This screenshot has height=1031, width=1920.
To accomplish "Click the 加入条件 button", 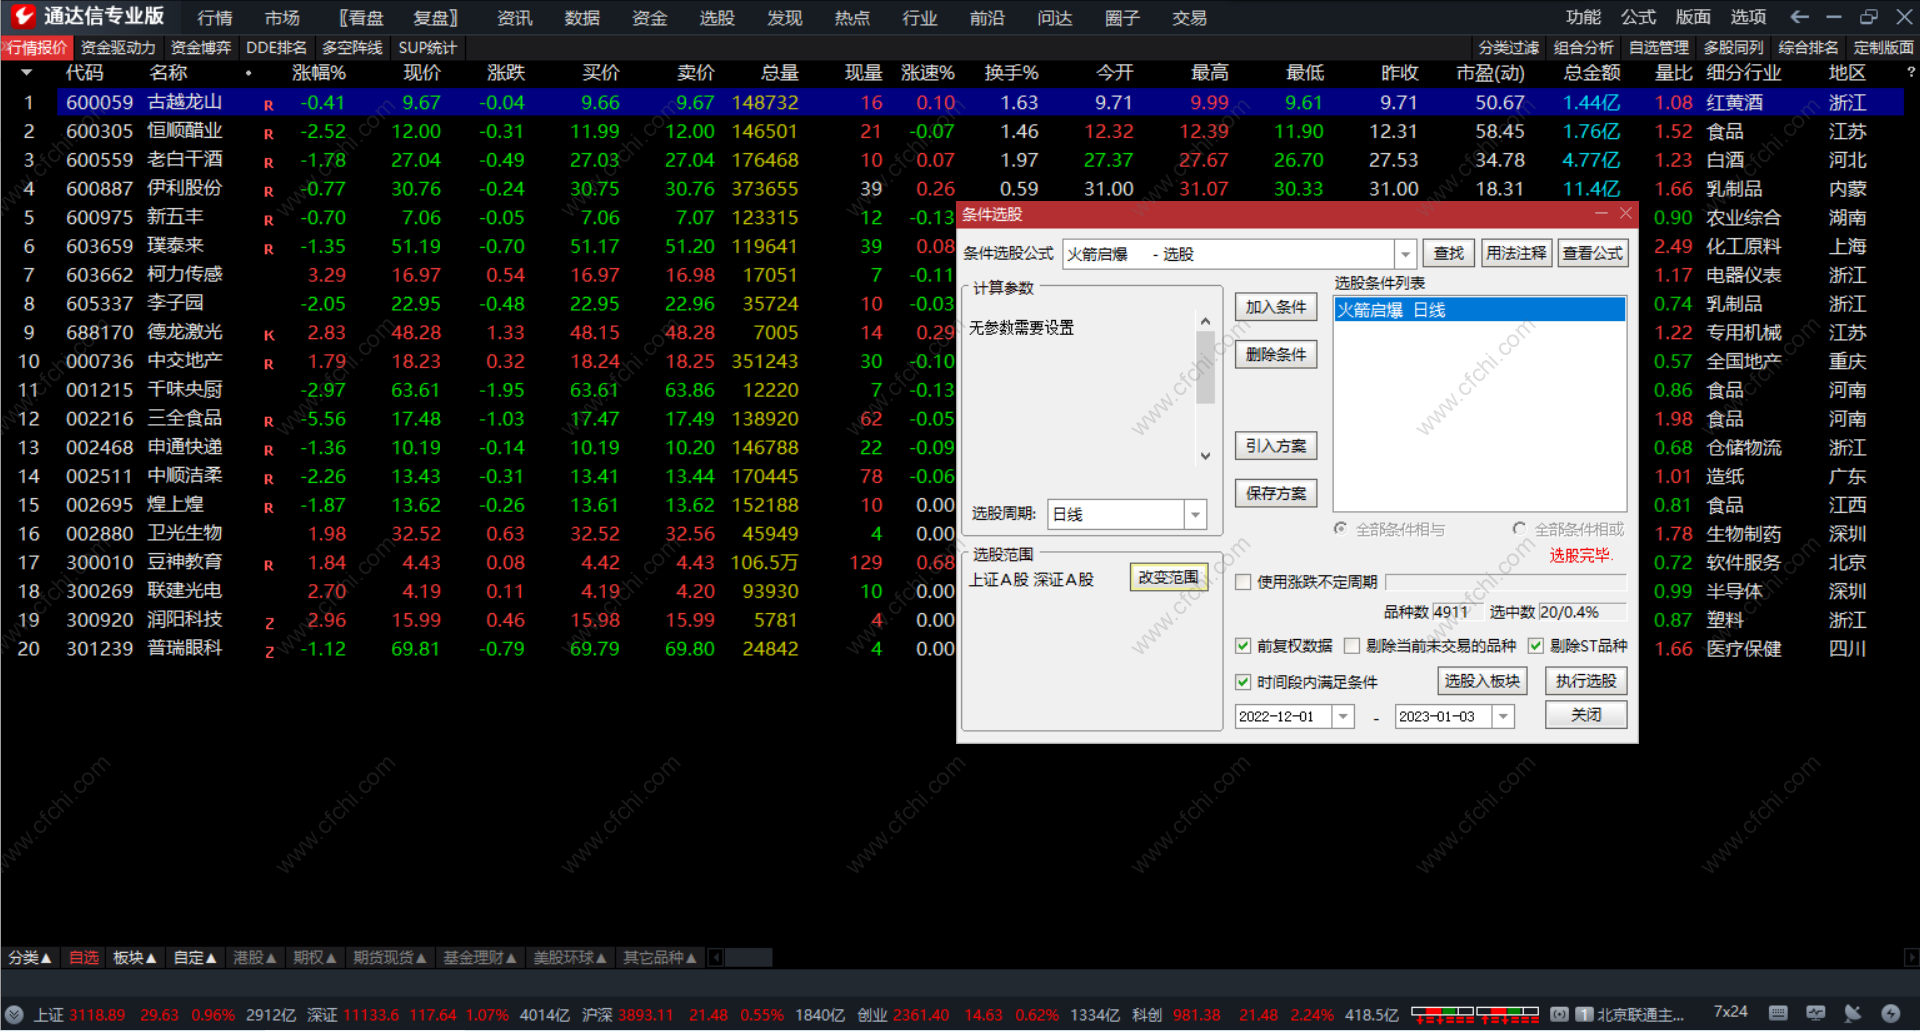I will click(1276, 307).
